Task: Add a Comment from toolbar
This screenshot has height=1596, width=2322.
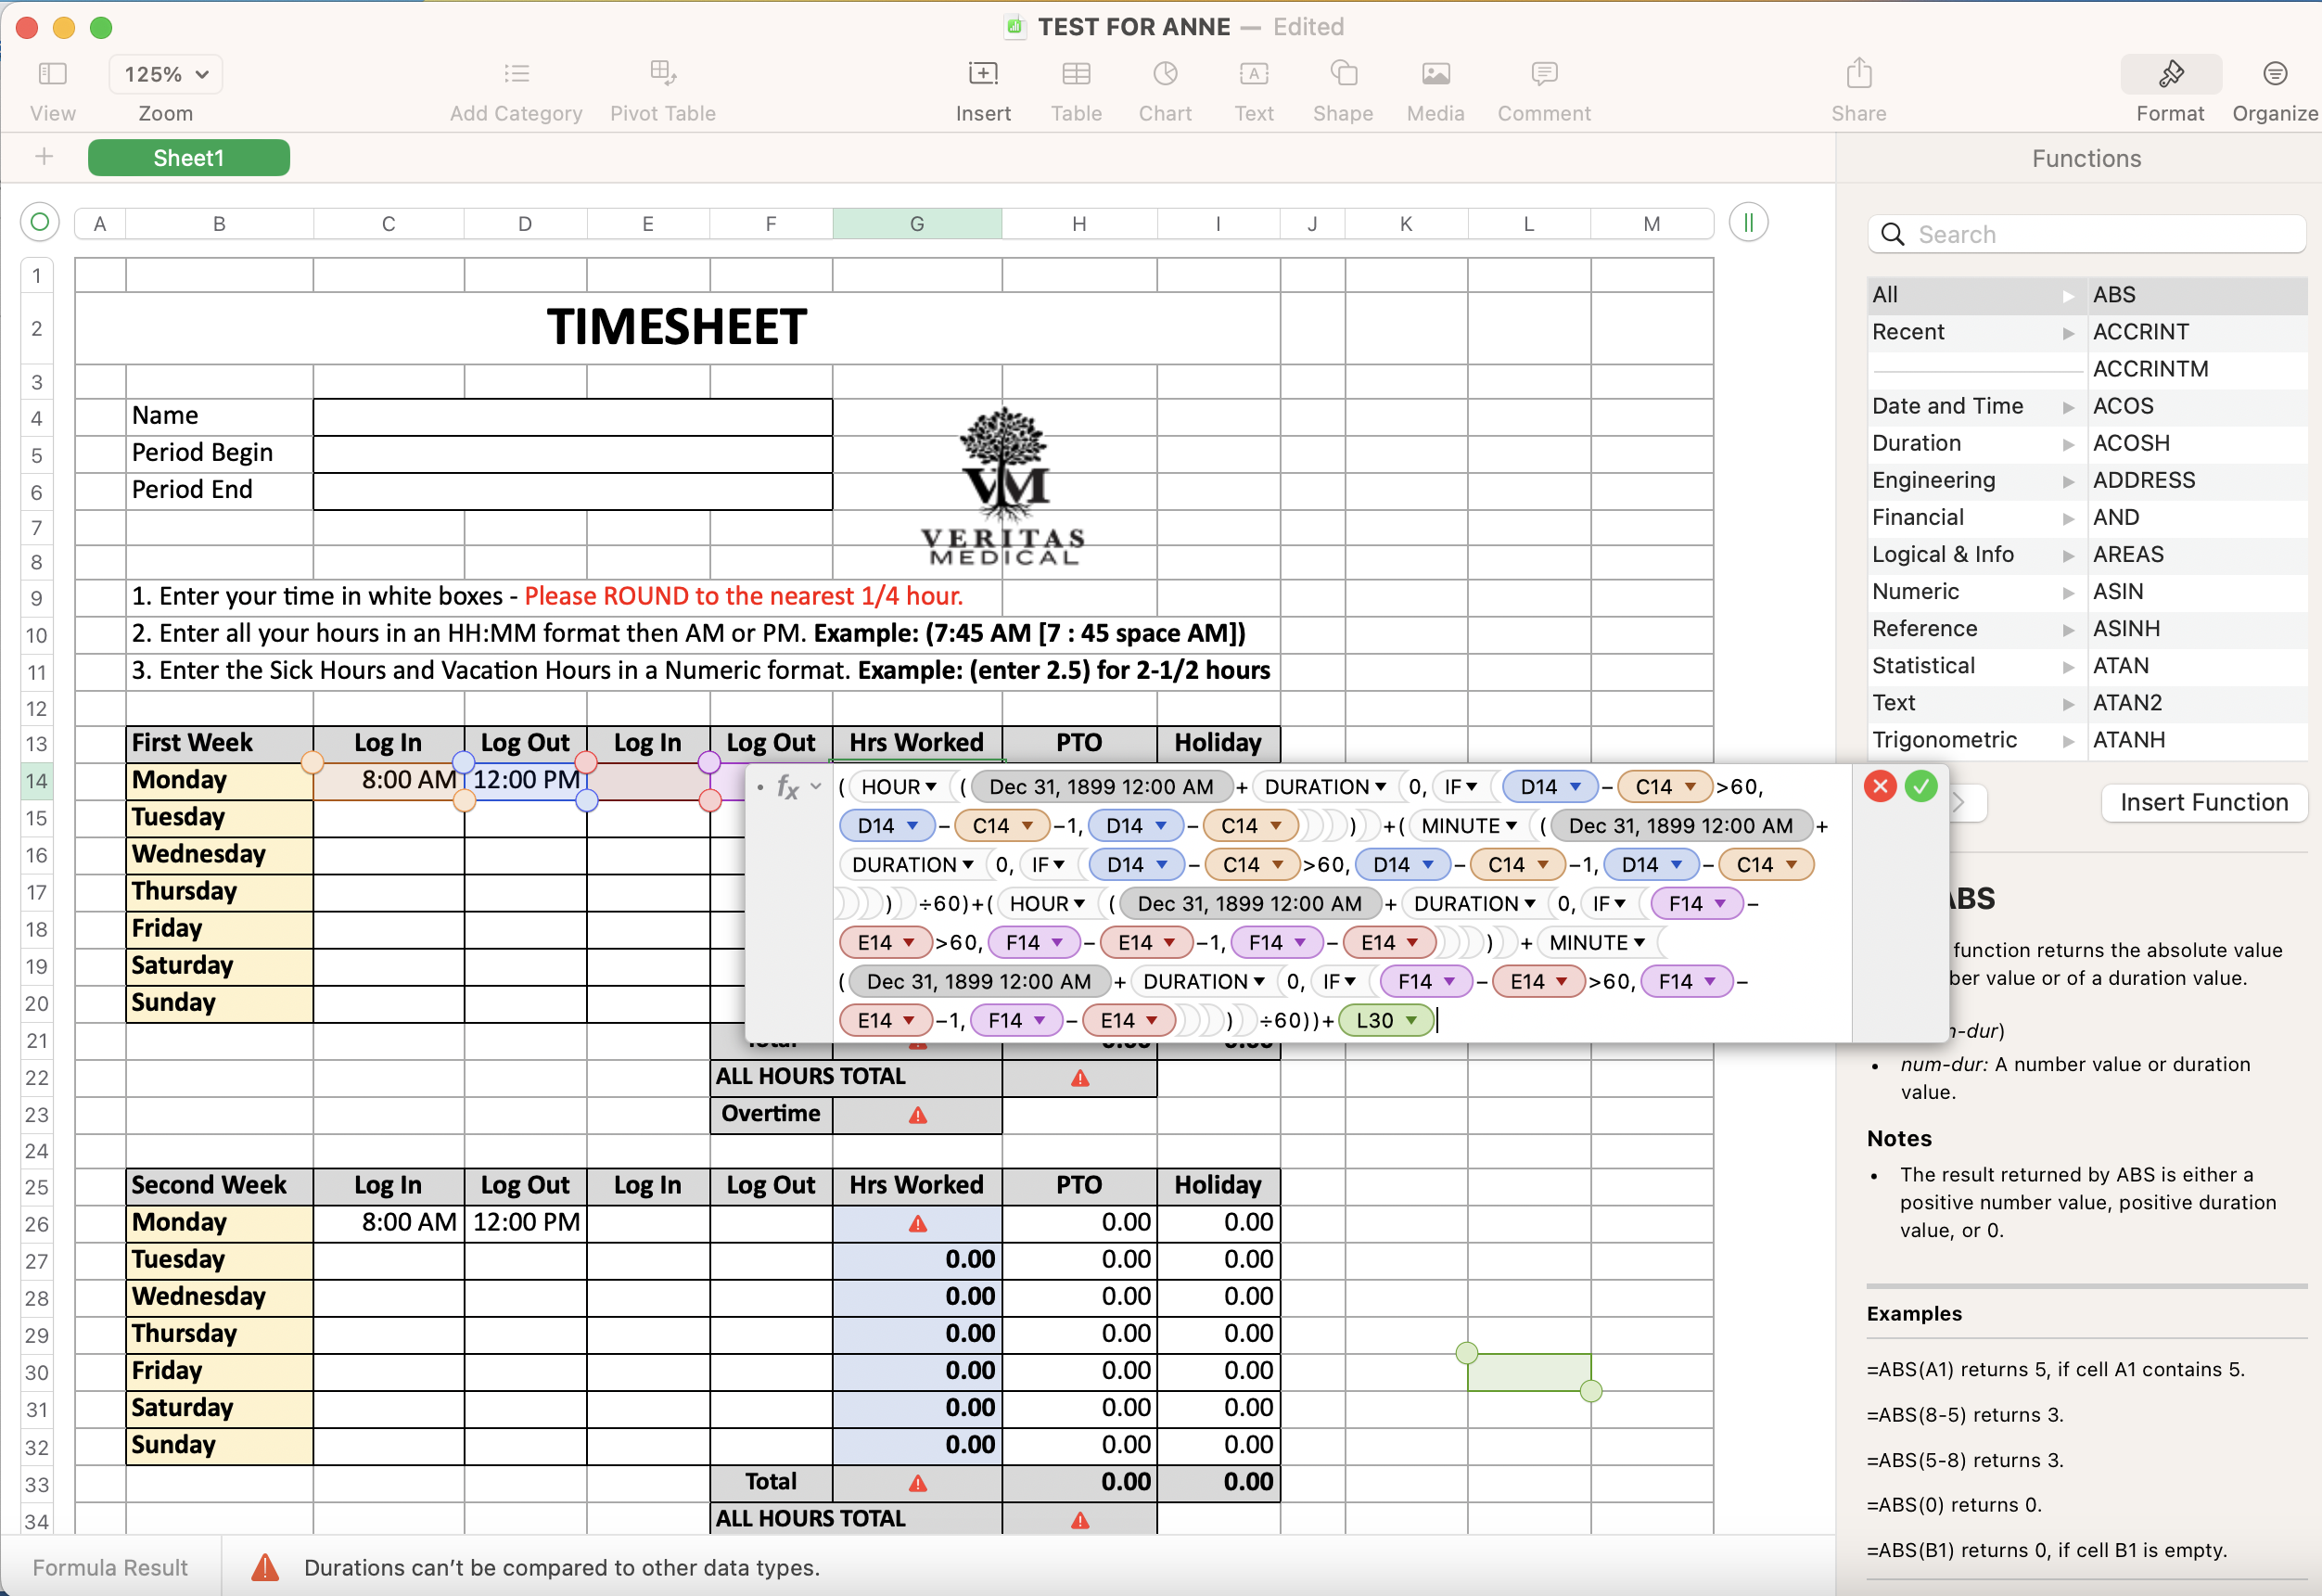Action: 1543,74
